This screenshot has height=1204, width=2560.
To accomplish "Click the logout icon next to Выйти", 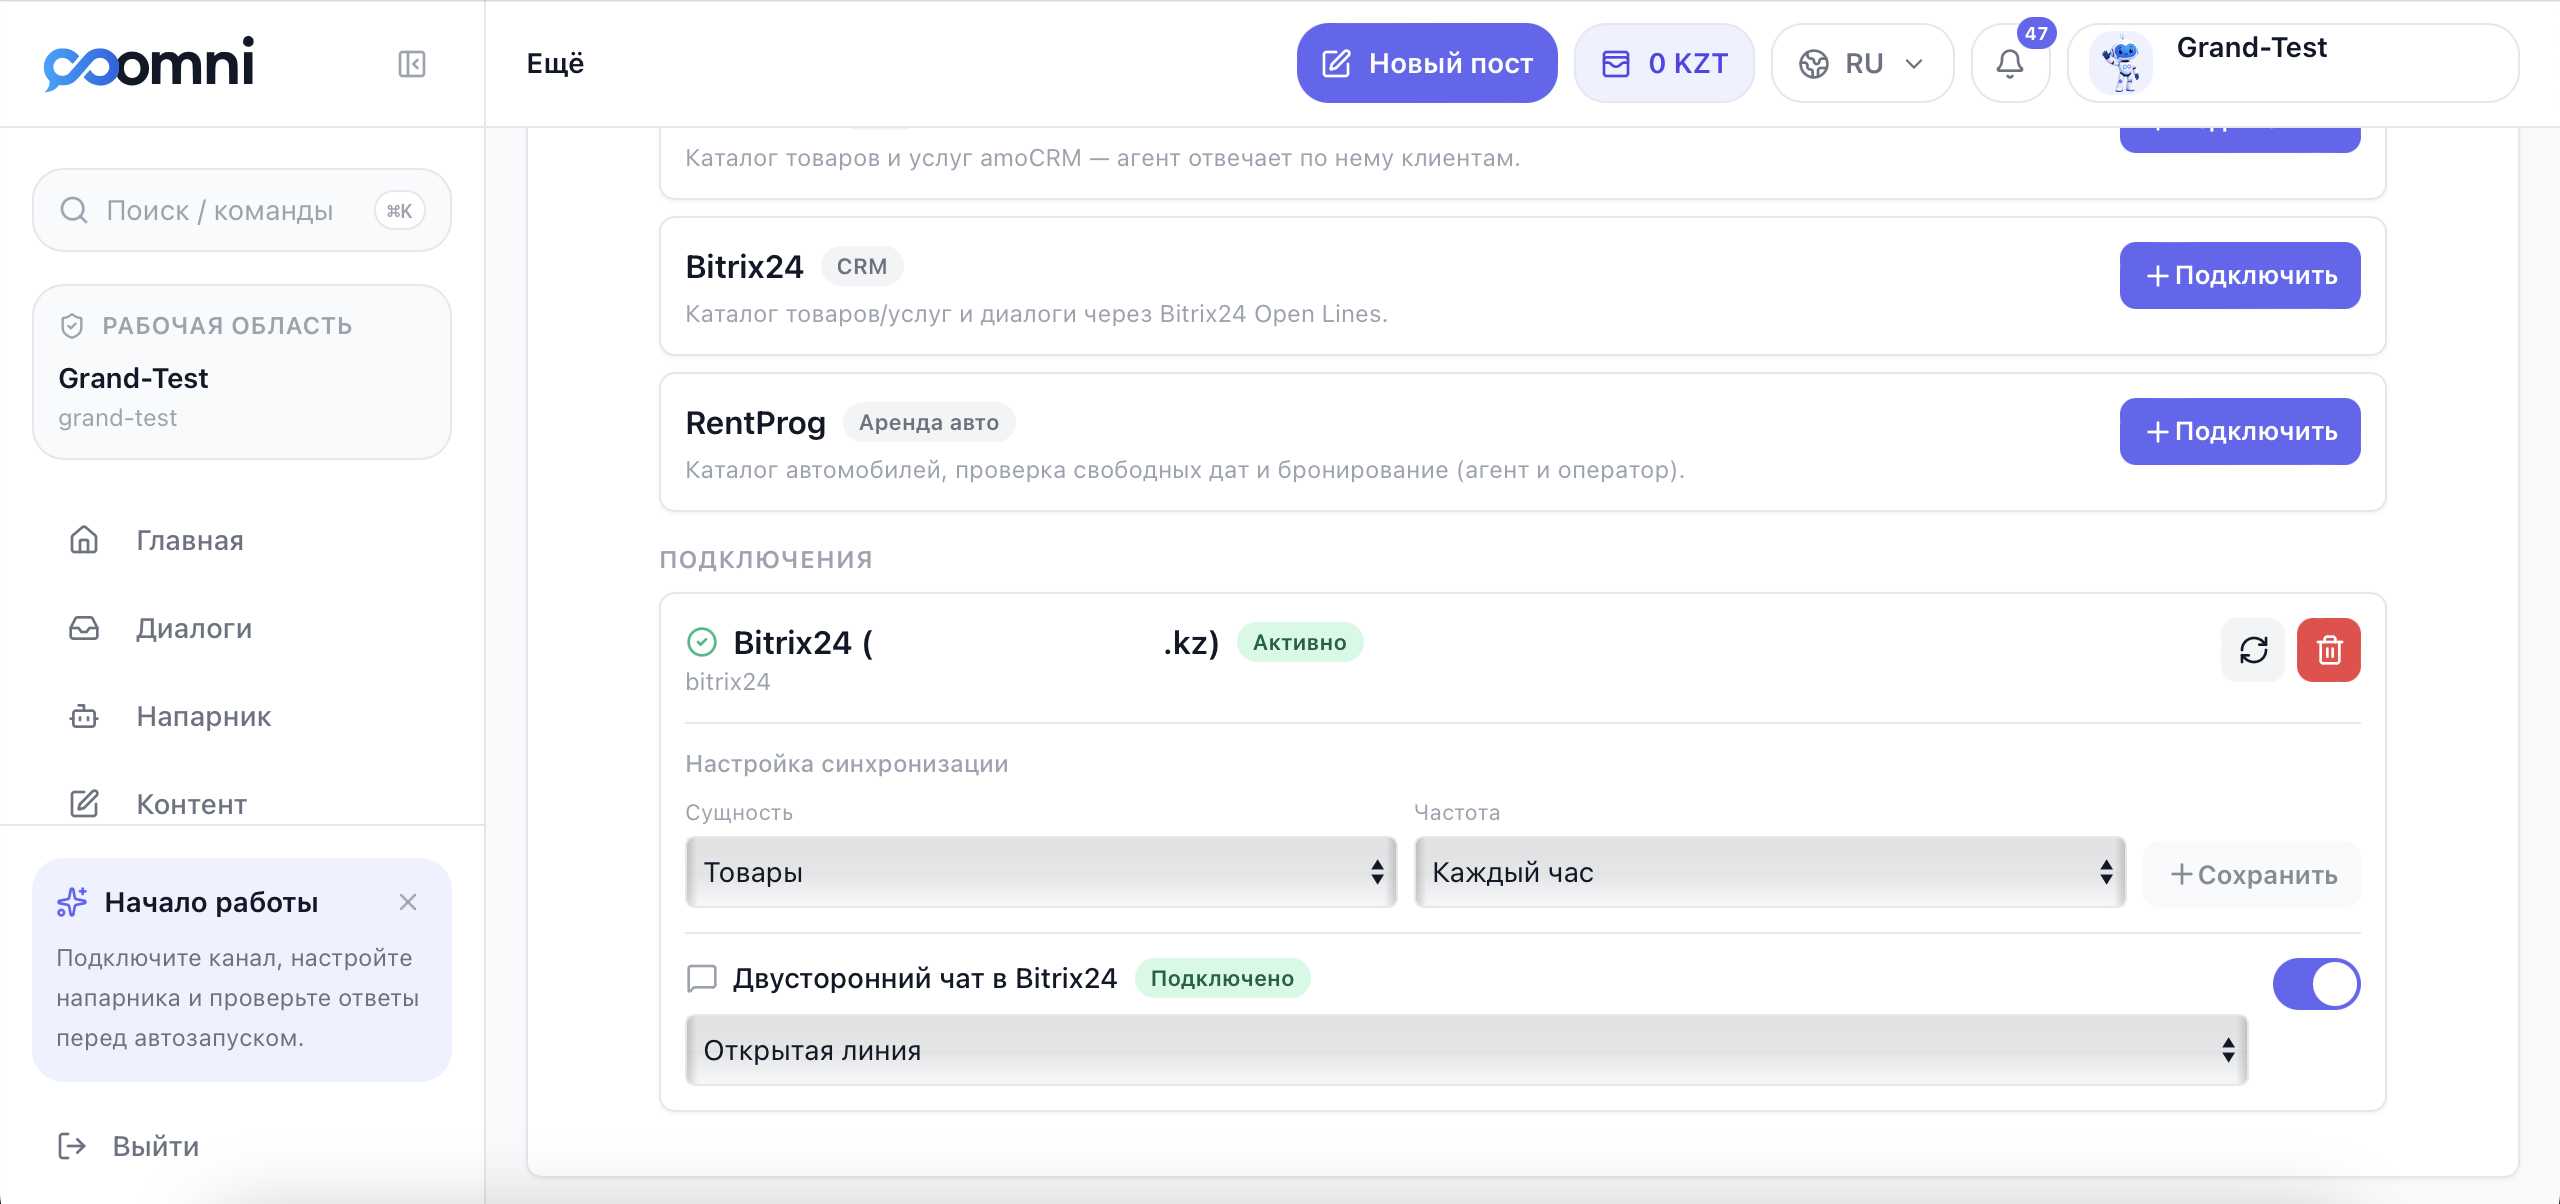I will coord(72,1146).
